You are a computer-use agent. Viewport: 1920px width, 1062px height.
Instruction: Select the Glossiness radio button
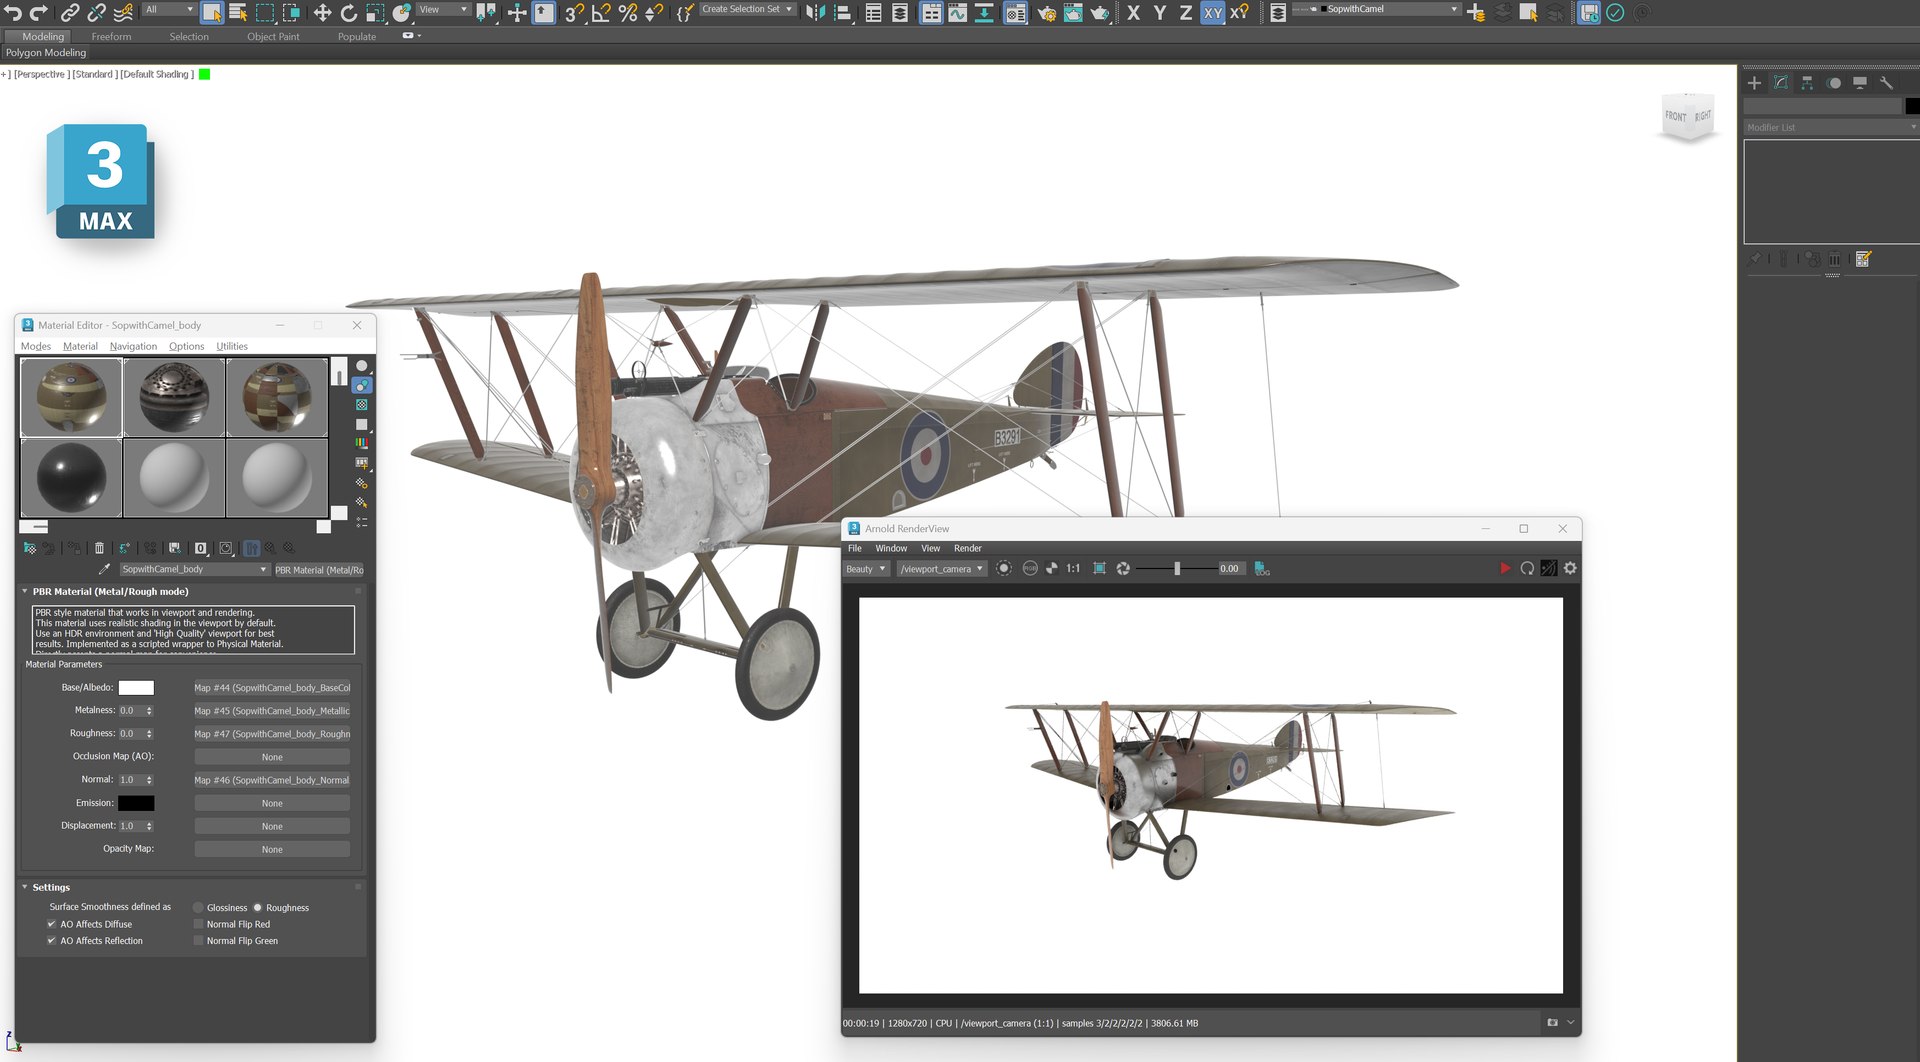point(198,908)
